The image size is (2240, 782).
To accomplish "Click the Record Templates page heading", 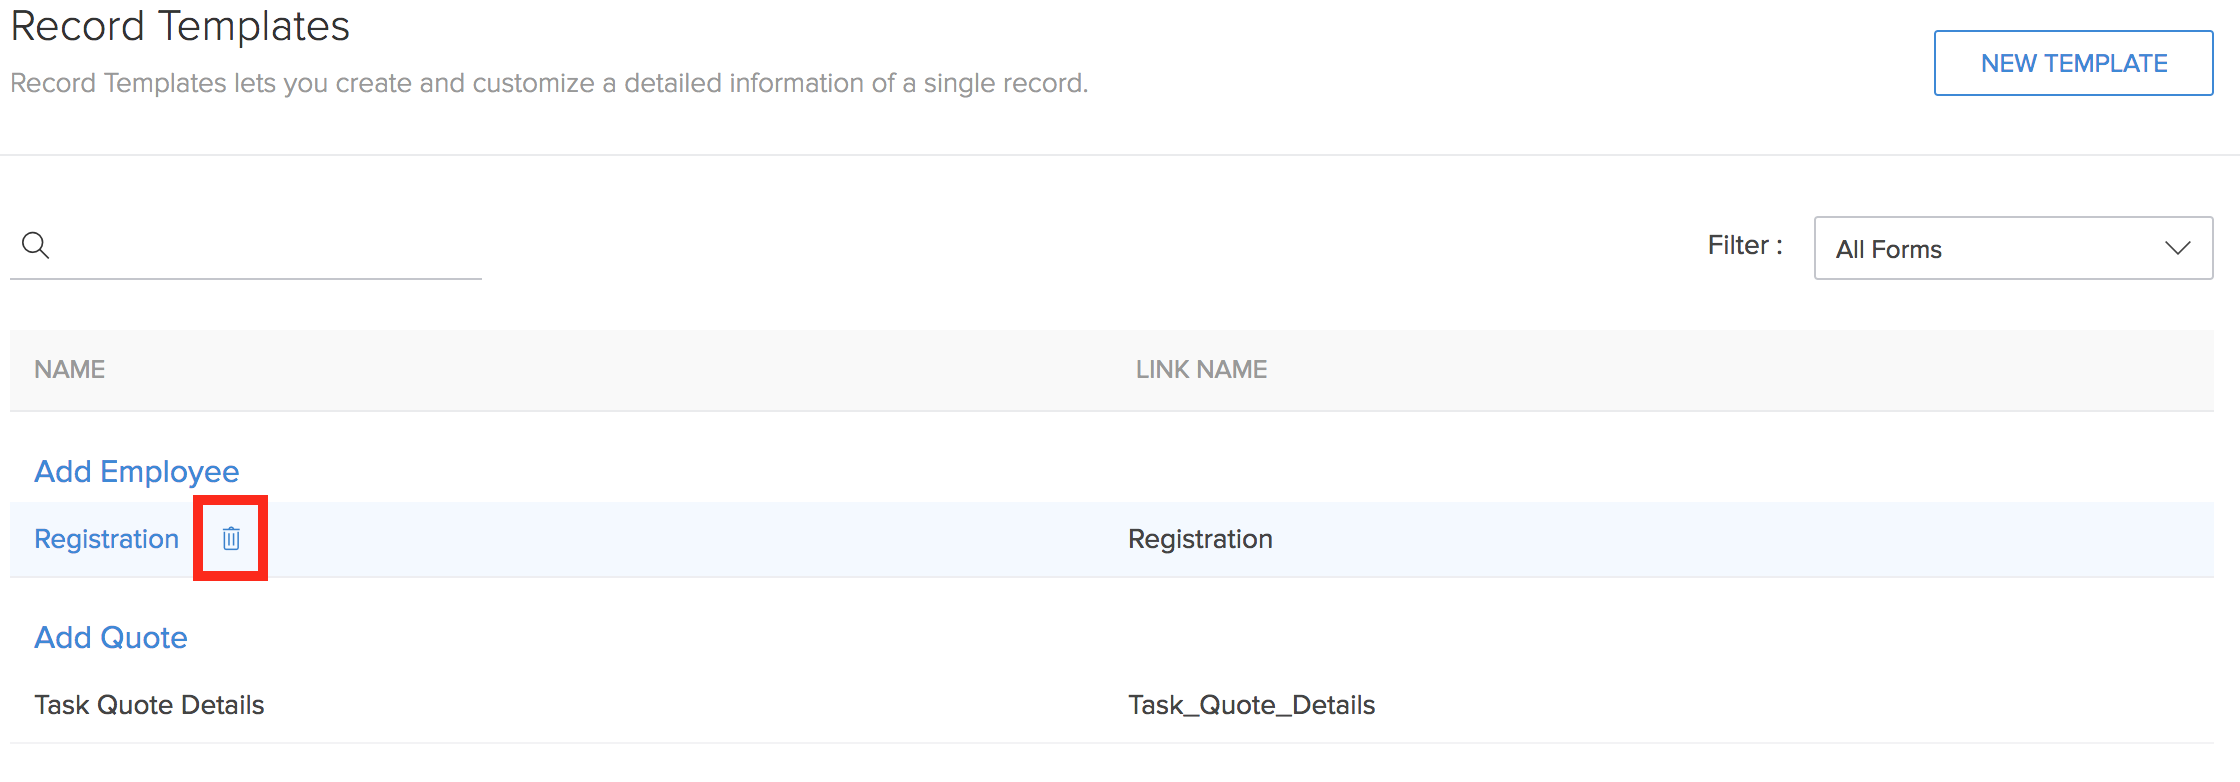I will 180,25.
